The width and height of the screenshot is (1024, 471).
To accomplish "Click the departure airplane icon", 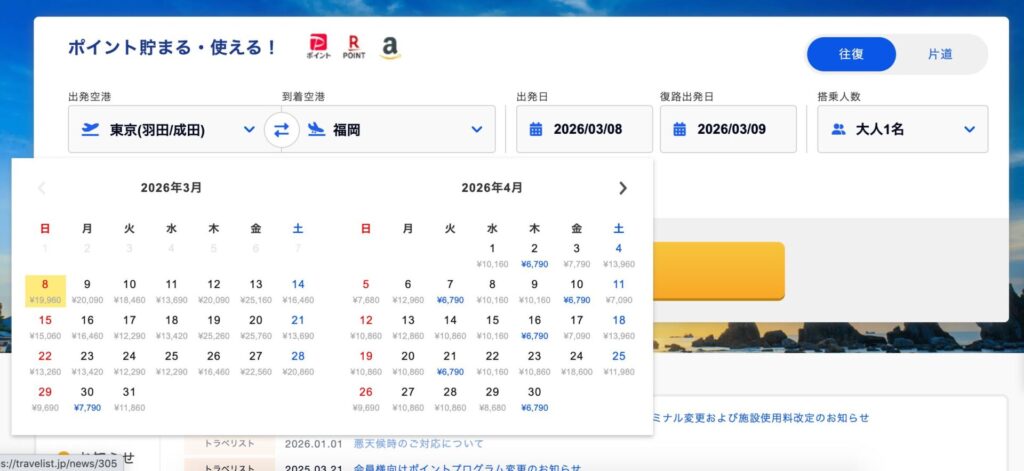I will point(92,129).
